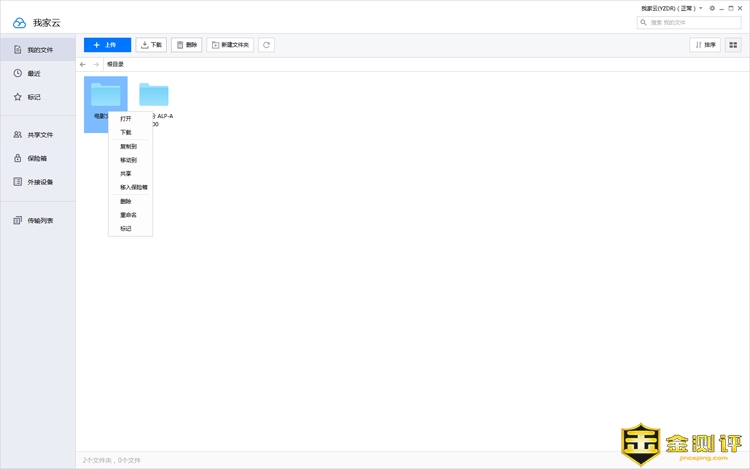750x469 pixels.
Task: Open the settings gear icon
Action: pyautogui.click(x=712, y=8)
